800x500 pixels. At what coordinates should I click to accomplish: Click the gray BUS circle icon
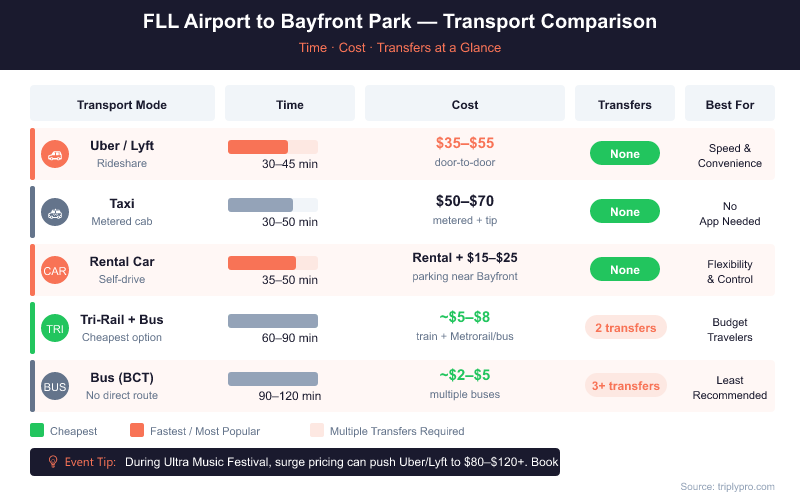click(55, 386)
